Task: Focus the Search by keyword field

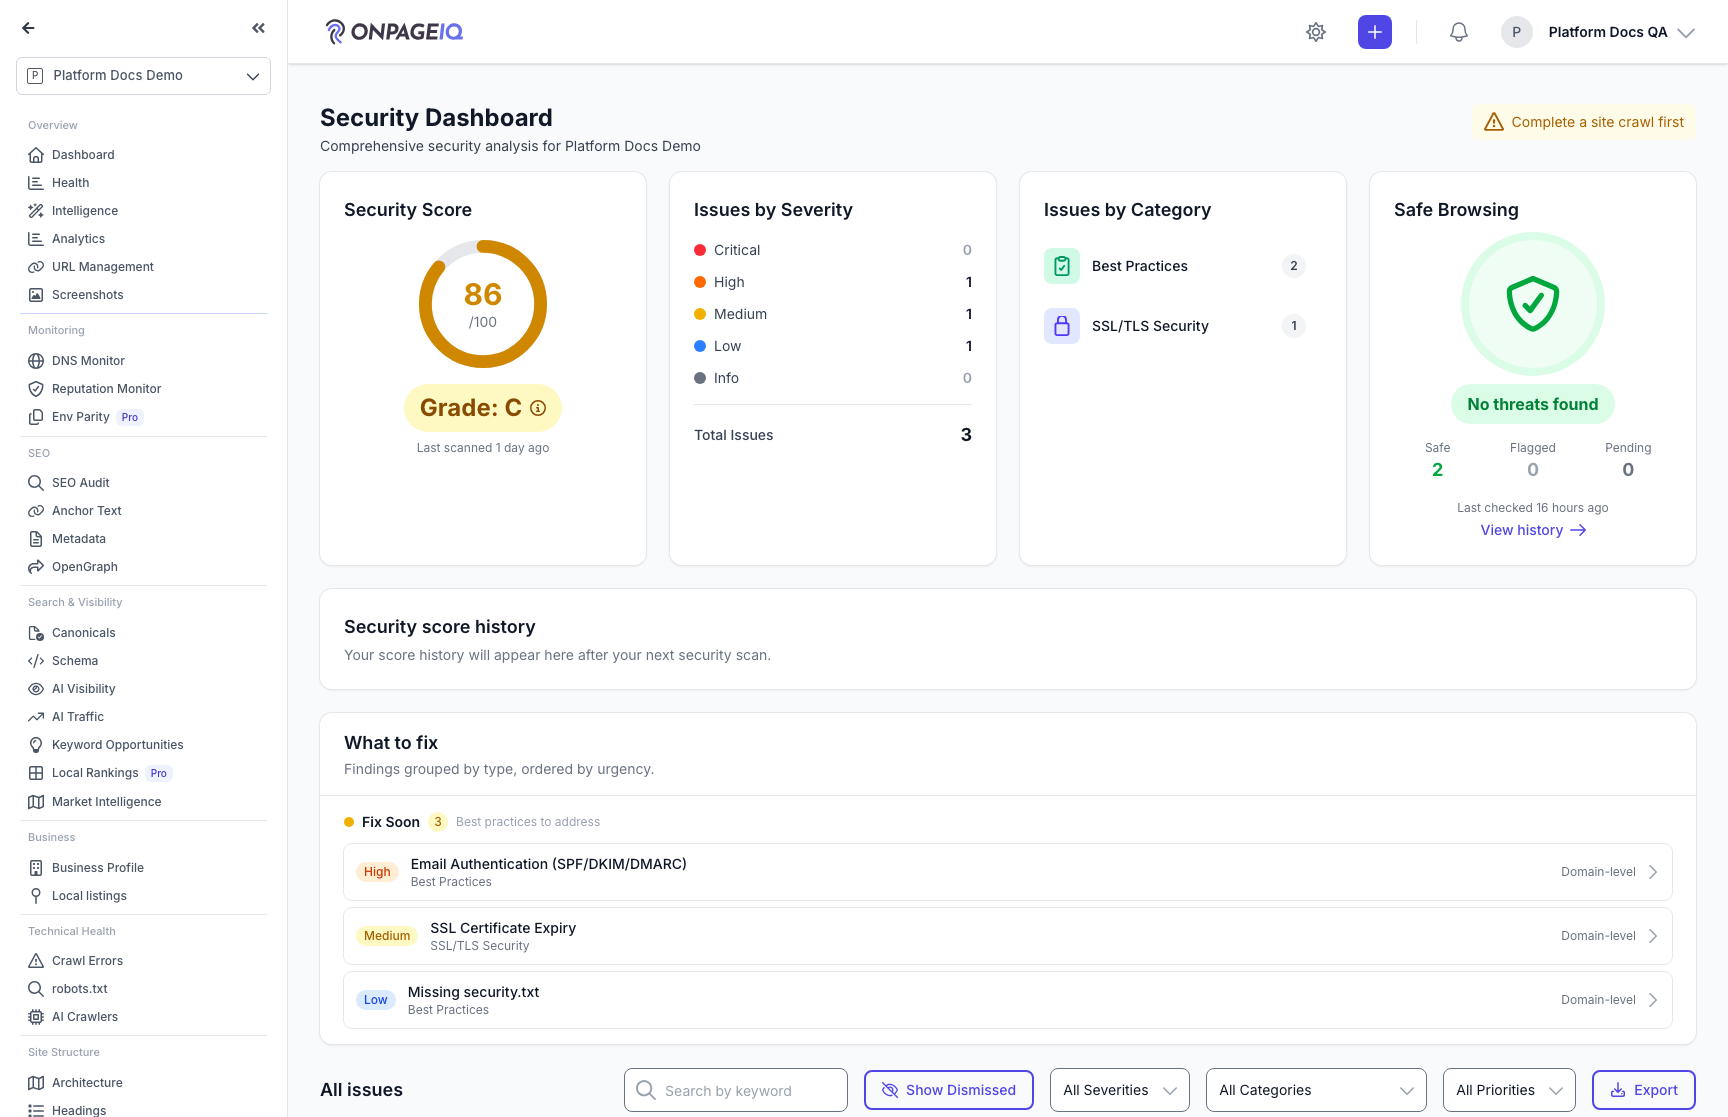Action: pyautogui.click(x=736, y=1090)
